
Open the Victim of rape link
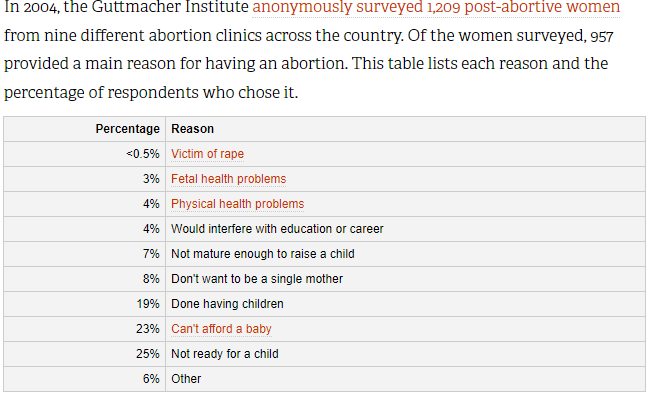(207, 154)
